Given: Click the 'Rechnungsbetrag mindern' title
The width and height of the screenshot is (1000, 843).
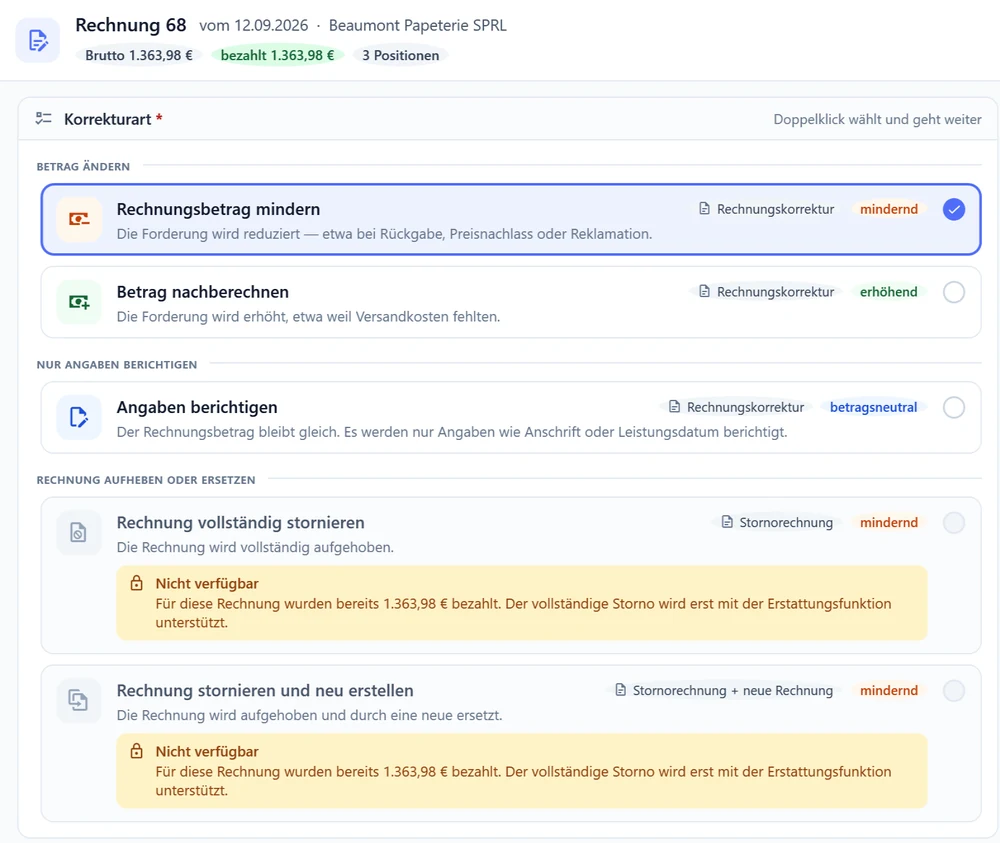Looking at the screenshot, I should [218, 209].
